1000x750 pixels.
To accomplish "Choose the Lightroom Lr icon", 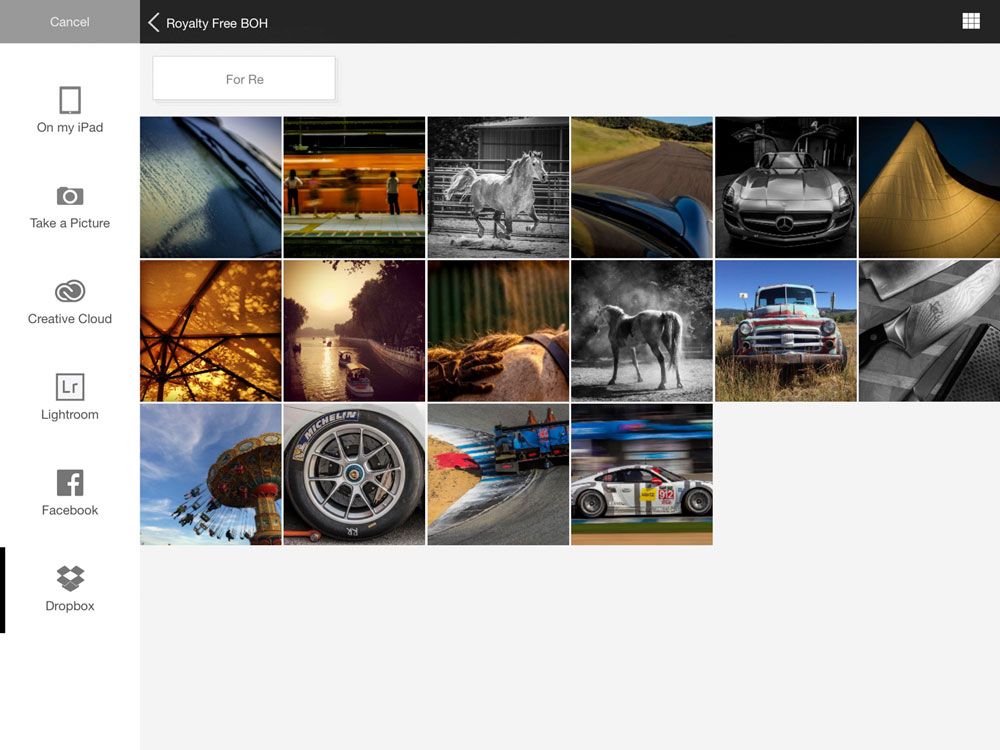I will tap(70, 387).
